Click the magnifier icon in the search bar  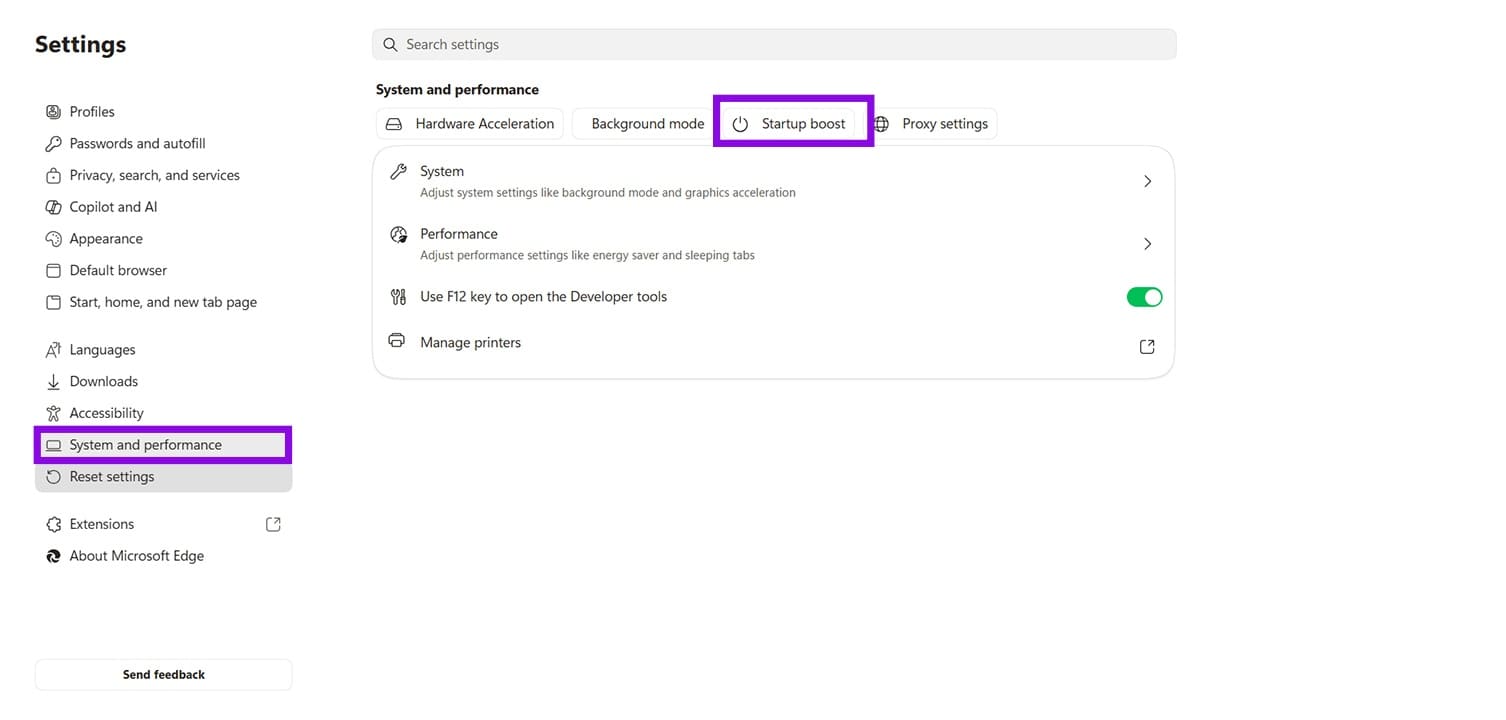click(391, 44)
